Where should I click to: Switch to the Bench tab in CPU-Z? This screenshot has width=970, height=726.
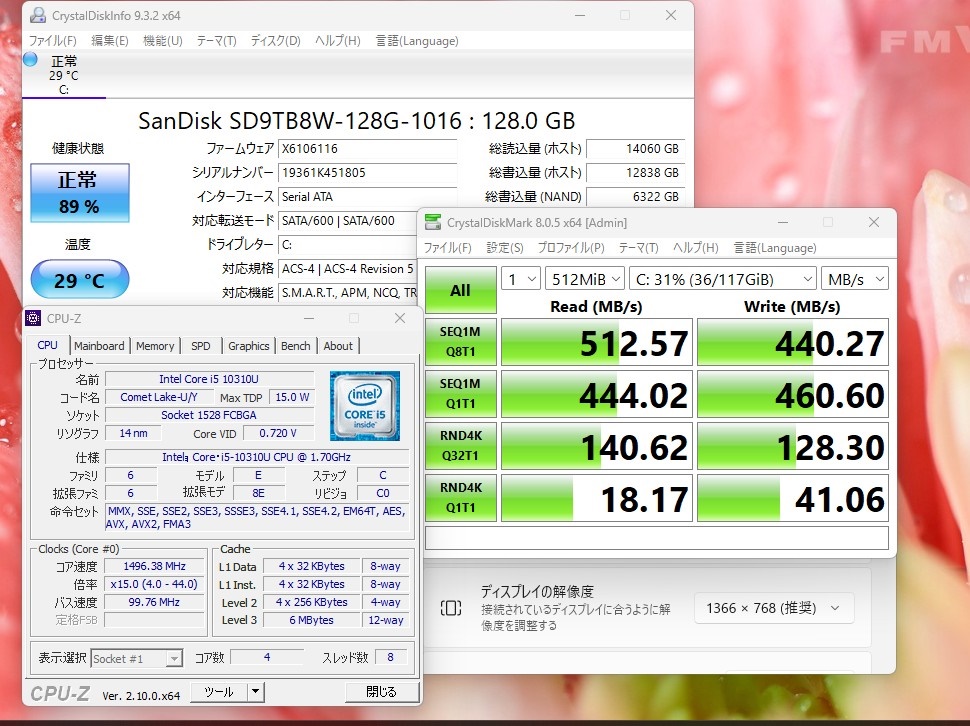[x=296, y=346]
